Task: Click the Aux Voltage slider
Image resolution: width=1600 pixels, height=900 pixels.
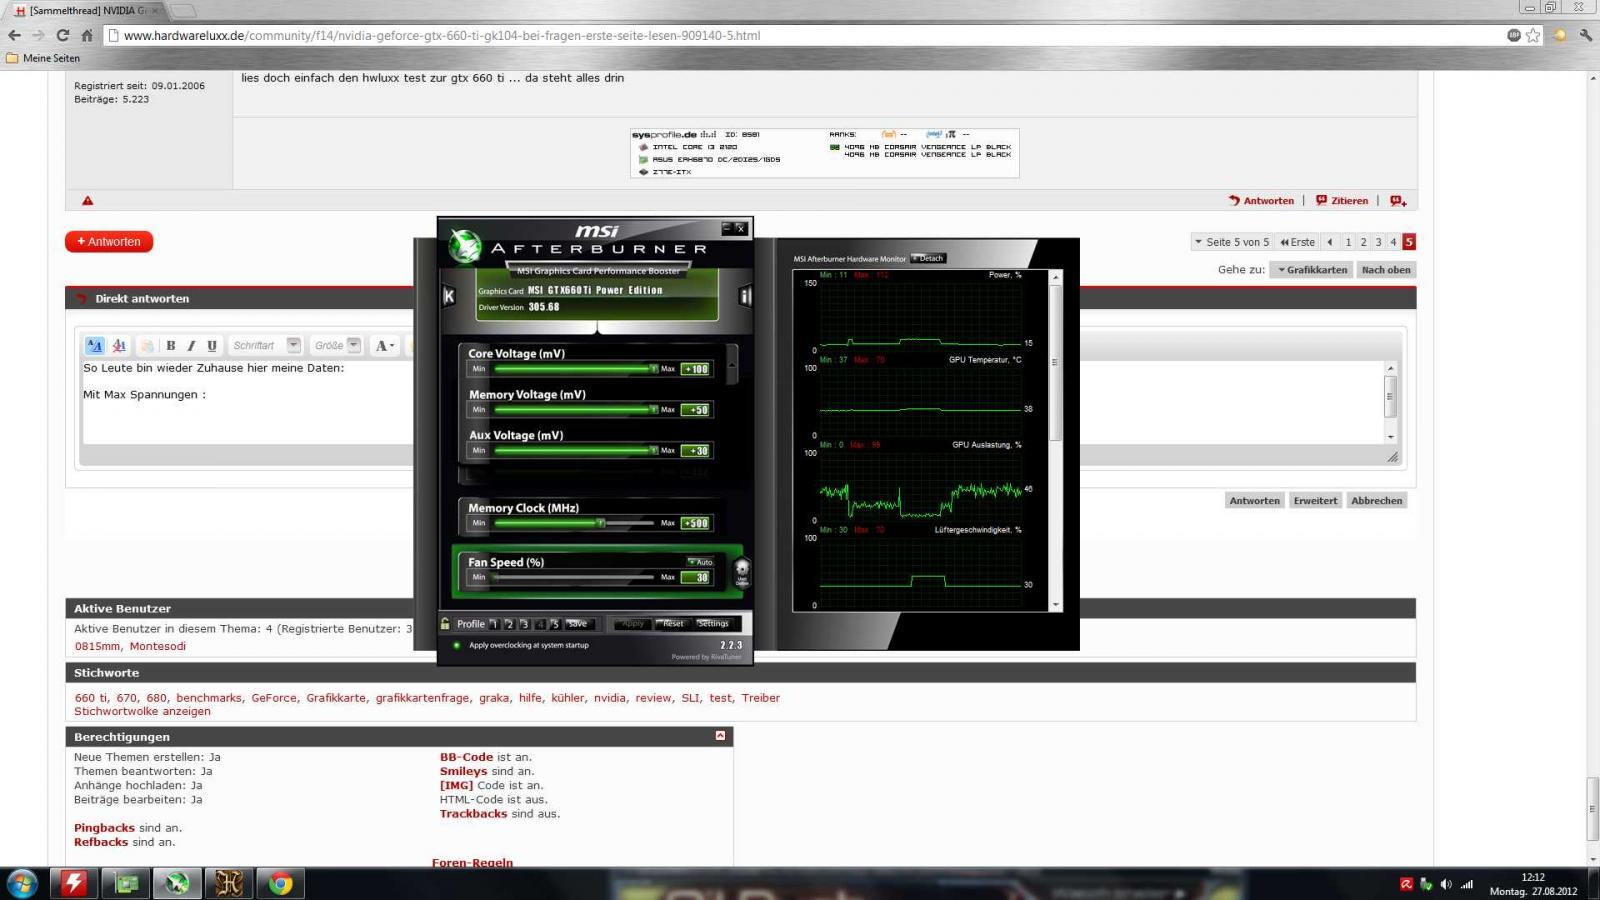Action: (x=574, y=451)
